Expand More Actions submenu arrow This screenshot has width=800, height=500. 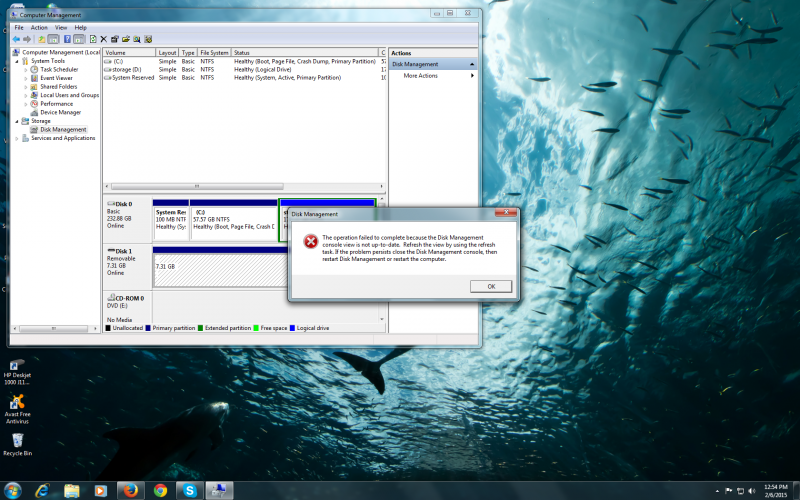pyautogui.click(x=472, y=76)
